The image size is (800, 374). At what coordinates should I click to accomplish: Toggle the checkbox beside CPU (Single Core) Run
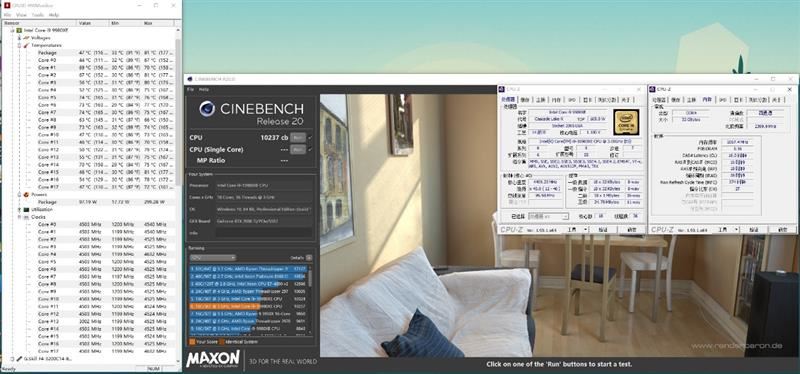coord(310,149)
